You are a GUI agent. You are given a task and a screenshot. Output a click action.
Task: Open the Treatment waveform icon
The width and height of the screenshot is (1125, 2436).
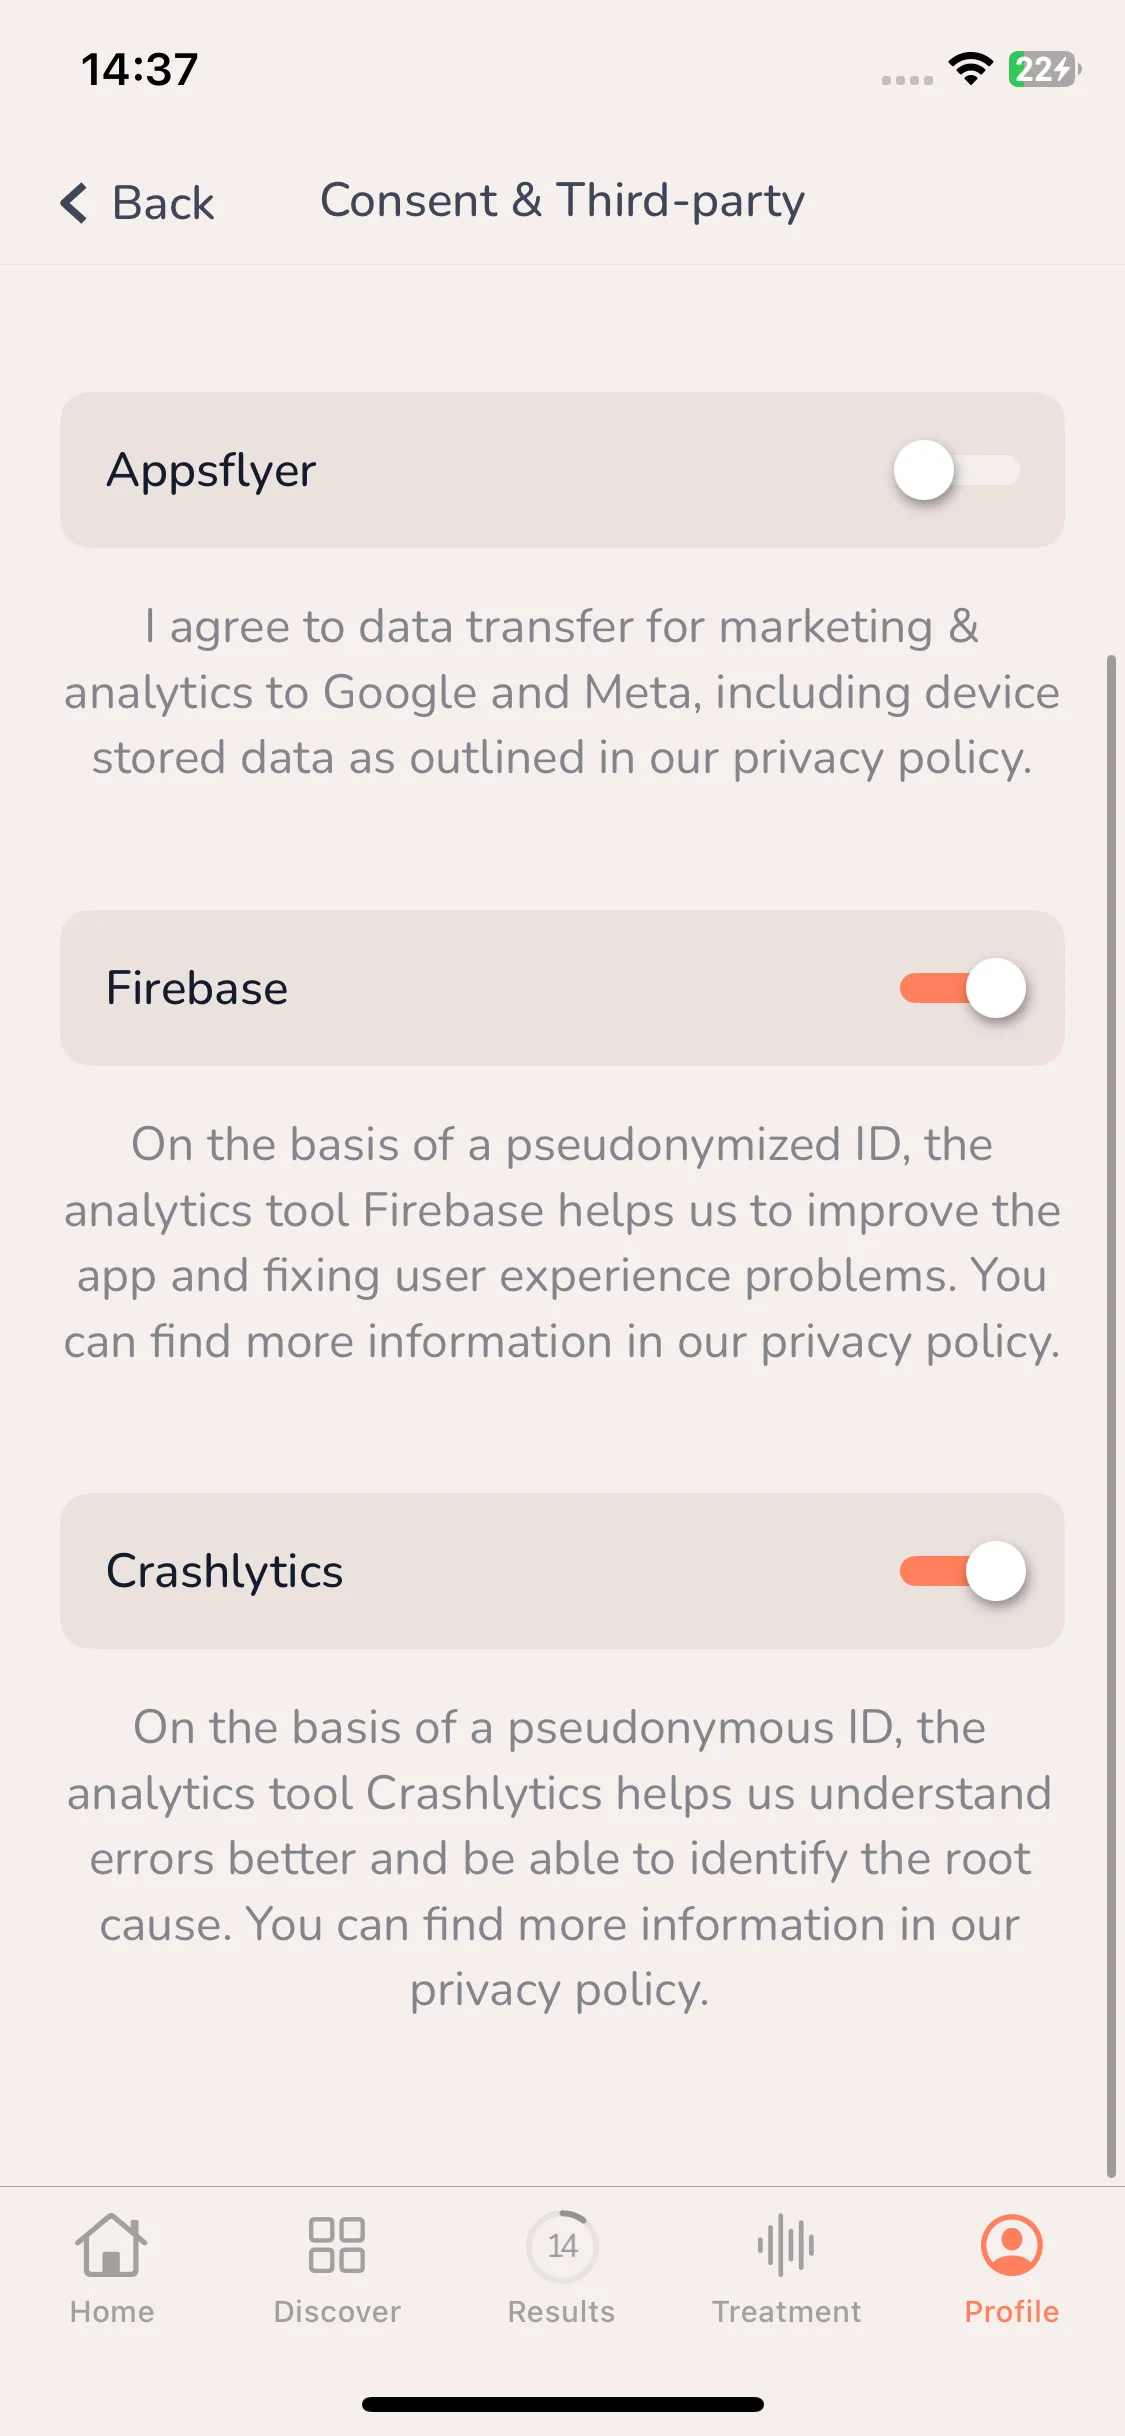pos(786,2245)
